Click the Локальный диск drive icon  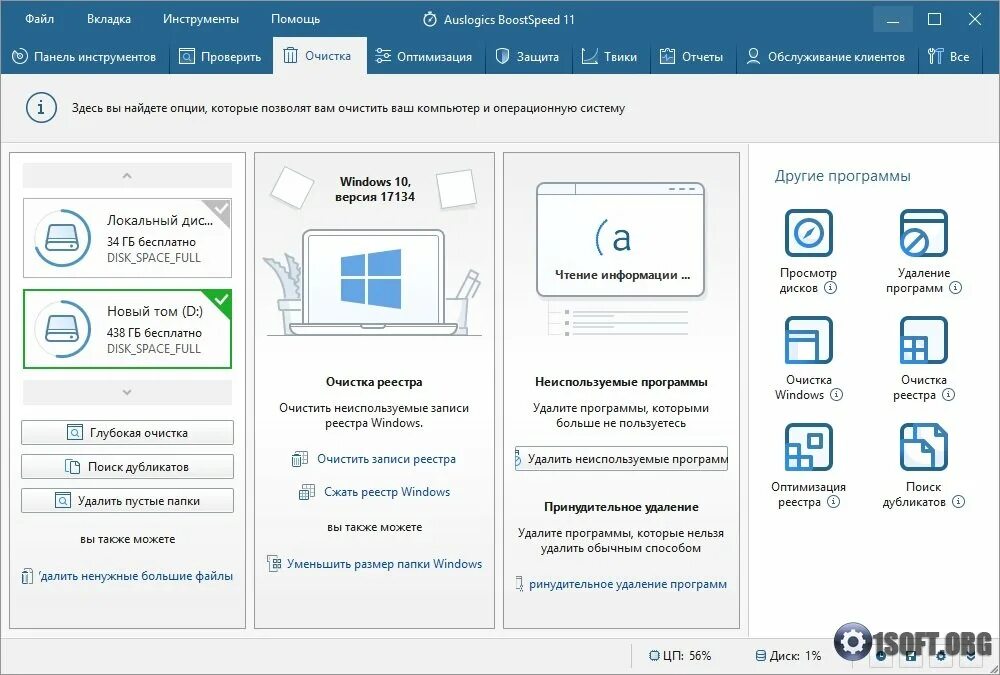pyautogui.click(x=62, y=238)
